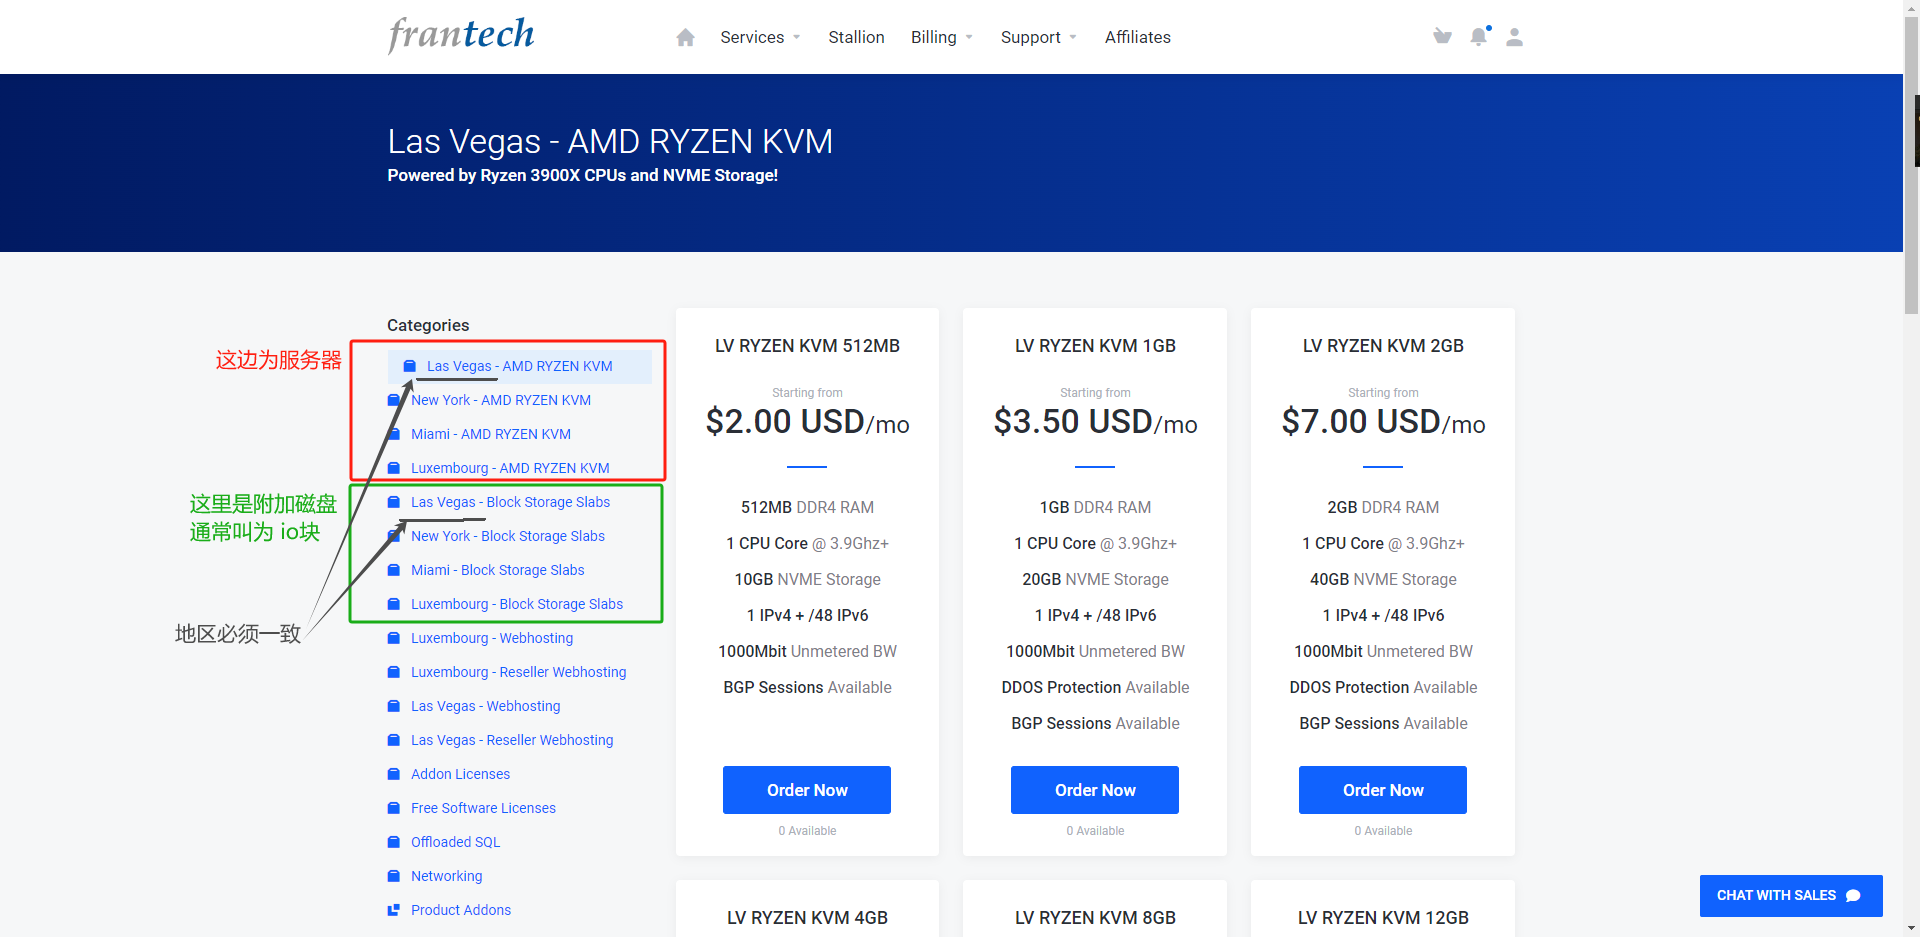Order the LV RYZEN KVM 512MB plan
The width and height of the screenshot is (1920, 937).
(807, 790)
